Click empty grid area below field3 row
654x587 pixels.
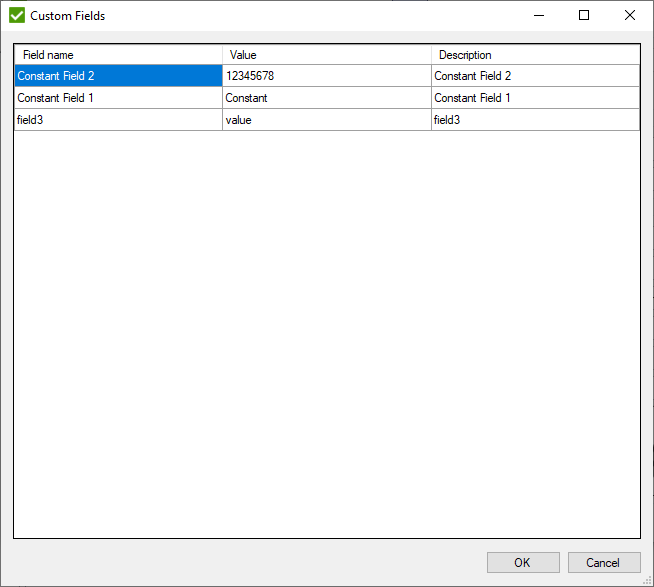point(327,330)
